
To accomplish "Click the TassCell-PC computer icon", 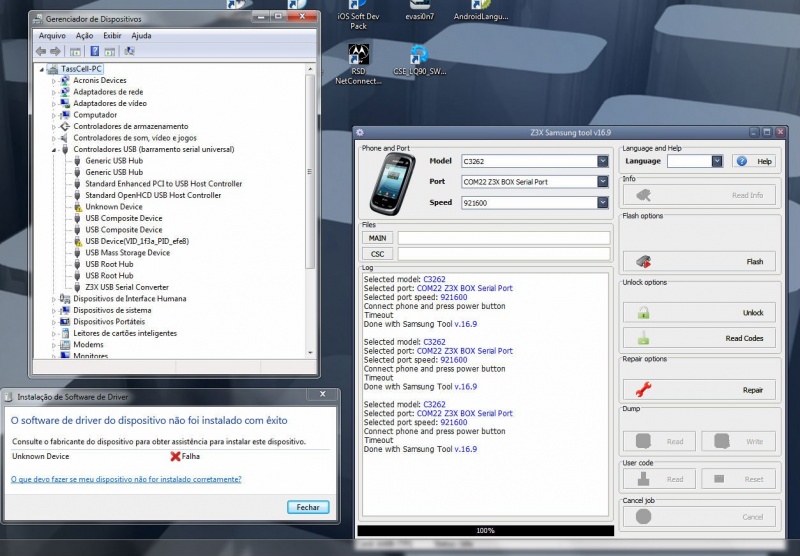I will click(53, 68).
